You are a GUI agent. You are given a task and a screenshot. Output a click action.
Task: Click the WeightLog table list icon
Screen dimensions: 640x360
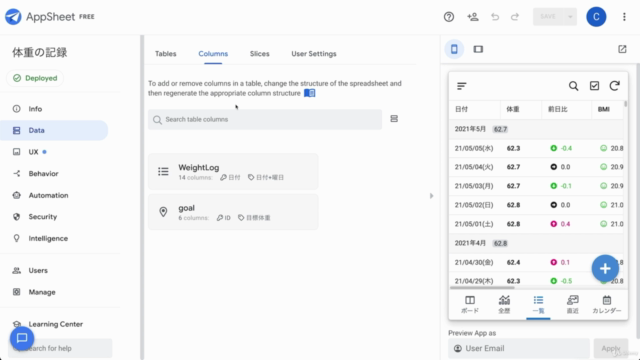point(163,171)
